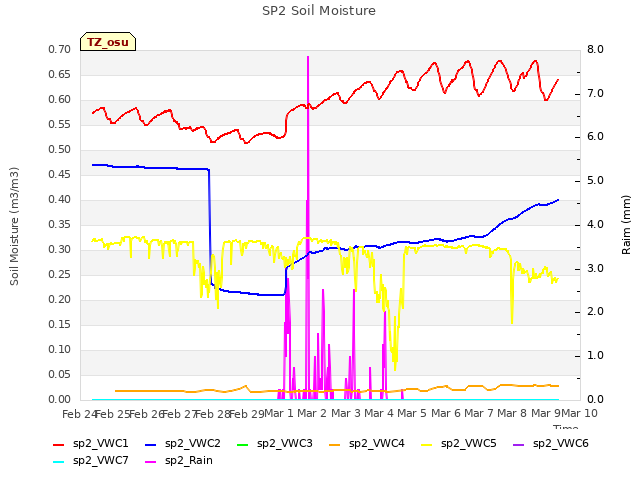Click the sp2_VWC6 legend label

tap(560, 443)
